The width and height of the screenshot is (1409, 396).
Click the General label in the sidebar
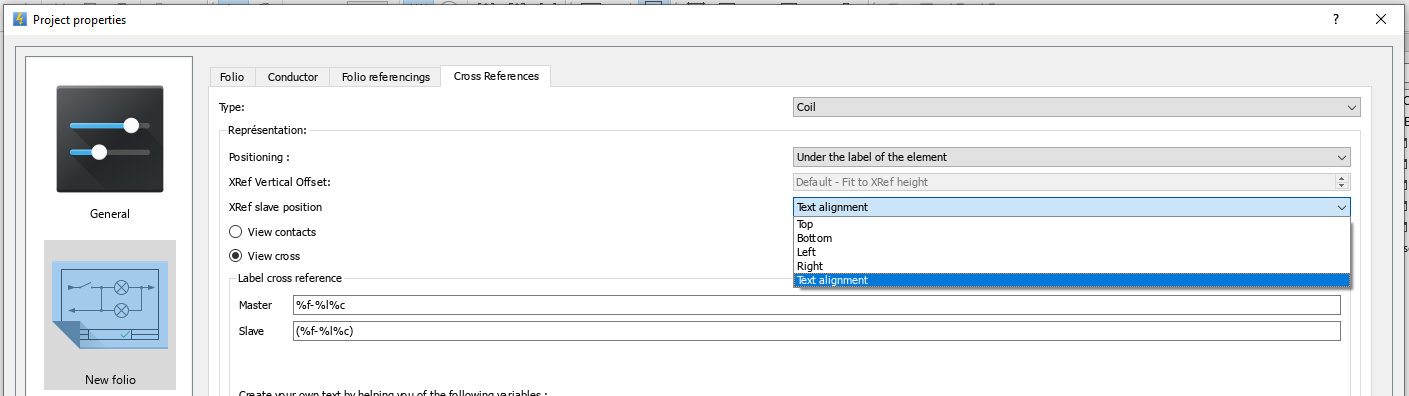click(109, 214)
